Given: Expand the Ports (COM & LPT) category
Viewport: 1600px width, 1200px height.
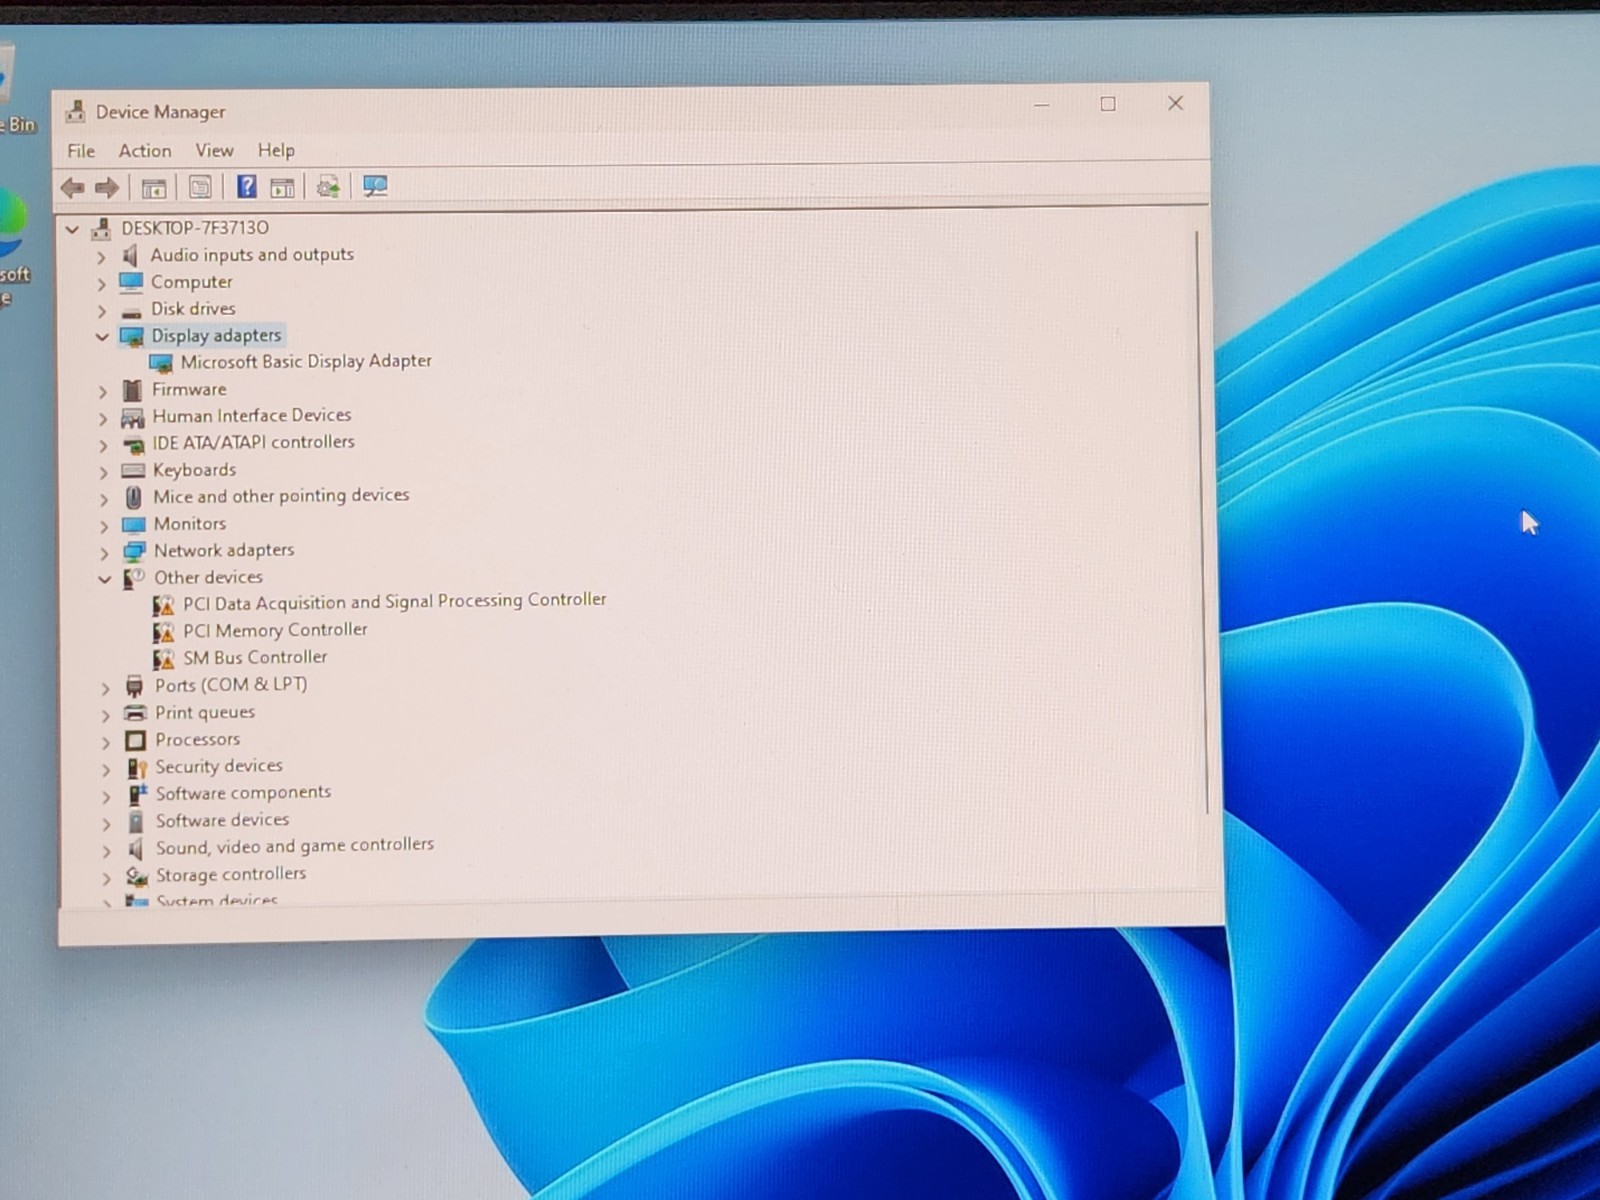Looking at the screenshot, I should point(106,688).
